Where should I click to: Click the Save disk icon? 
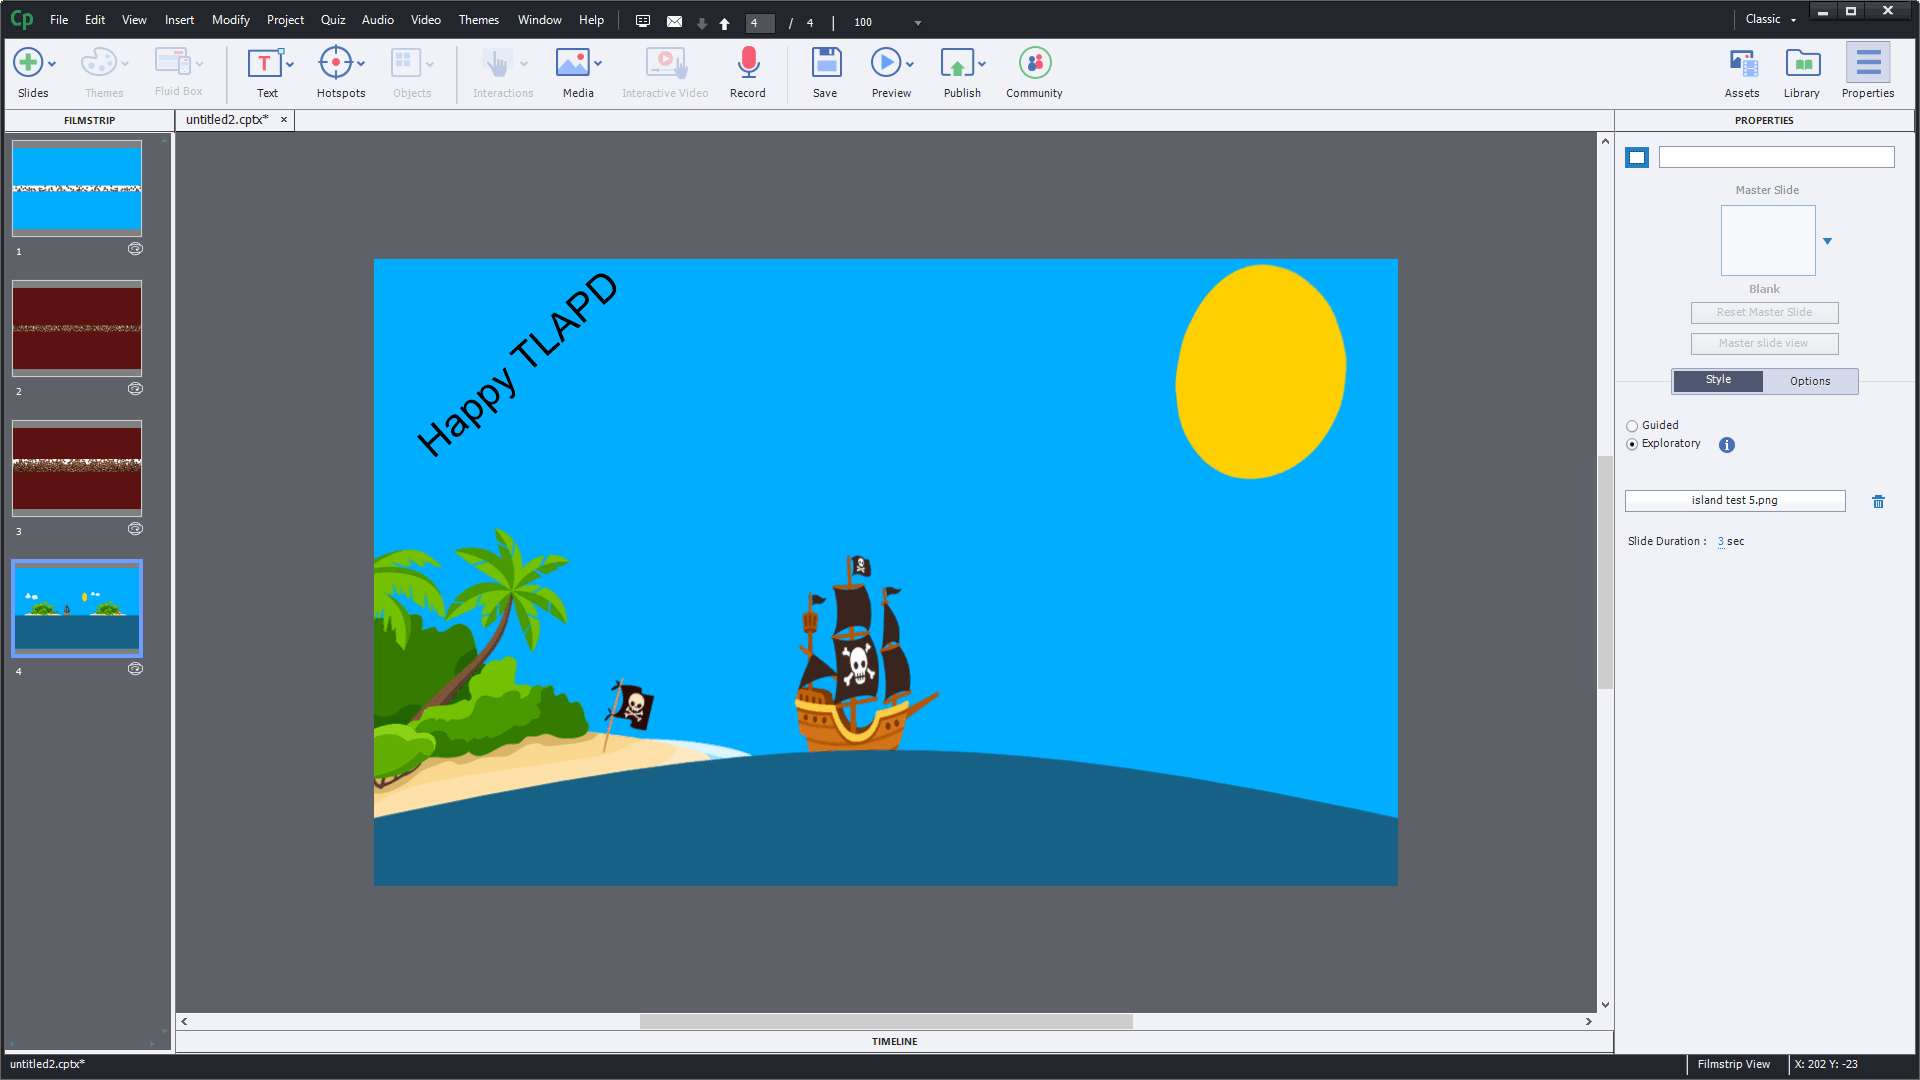point(826,63)
